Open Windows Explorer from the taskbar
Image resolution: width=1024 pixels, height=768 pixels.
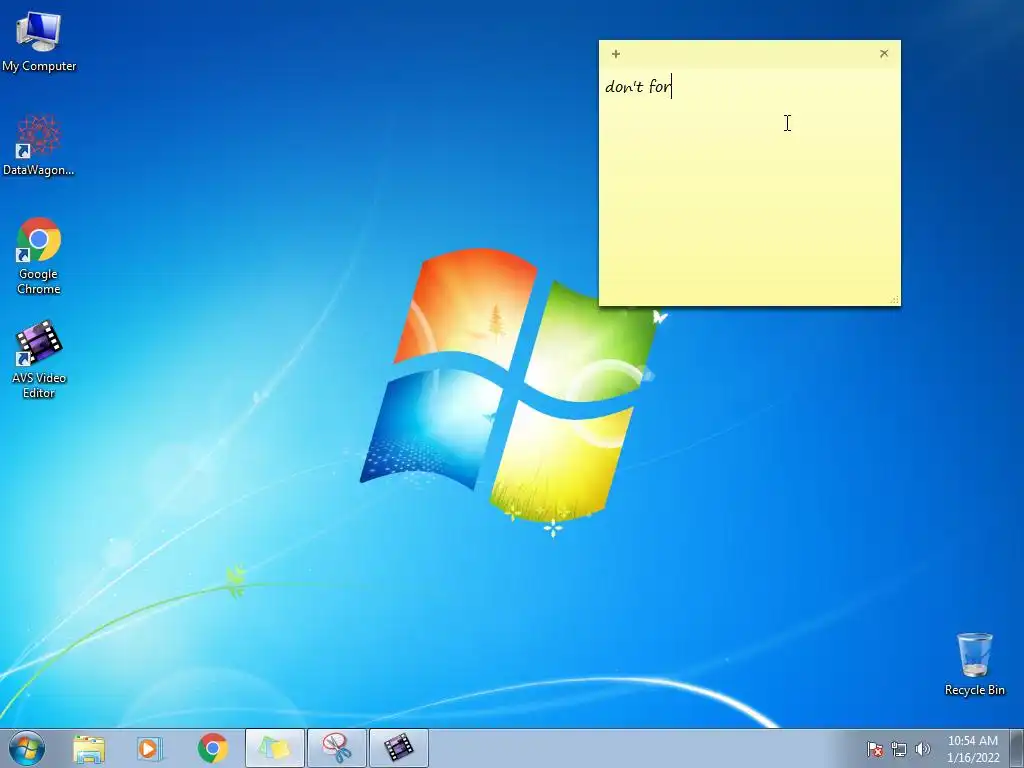[89, 748]
